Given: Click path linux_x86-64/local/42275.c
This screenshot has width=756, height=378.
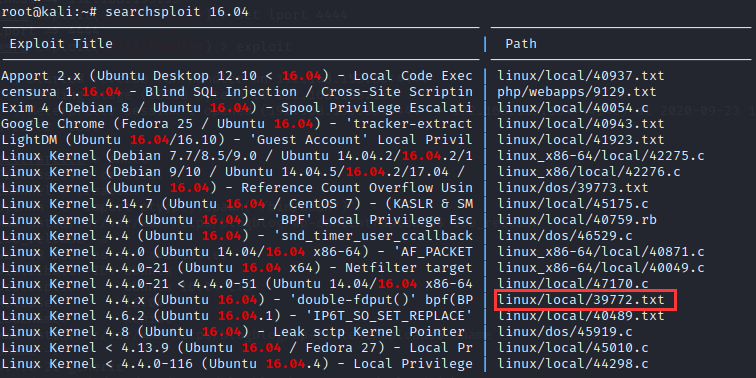Looking at the screenshot, I should [x=601, y=156].
